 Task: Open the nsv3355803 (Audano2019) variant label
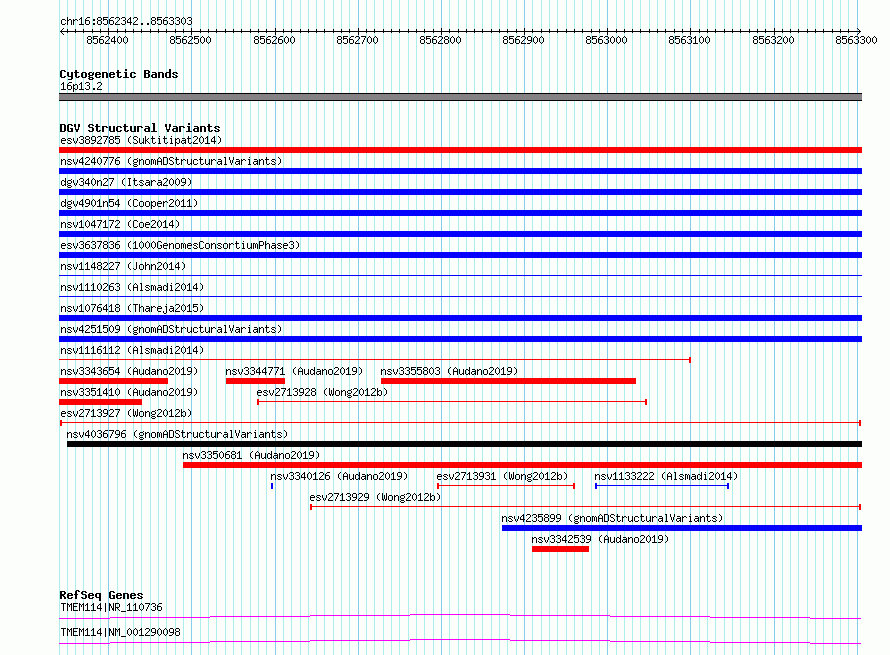[x=449, y=371]
